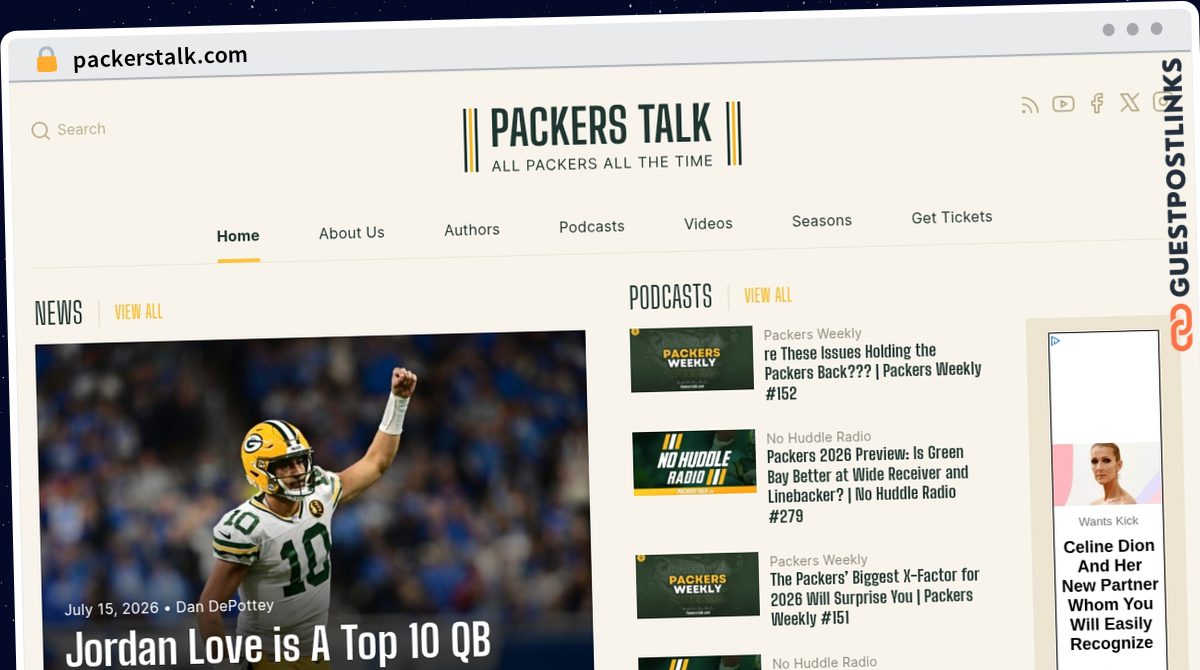This screenshot has width=1200, height=670.
Task: Click author name Dan DePottey
Action: [x=225, y=606]
